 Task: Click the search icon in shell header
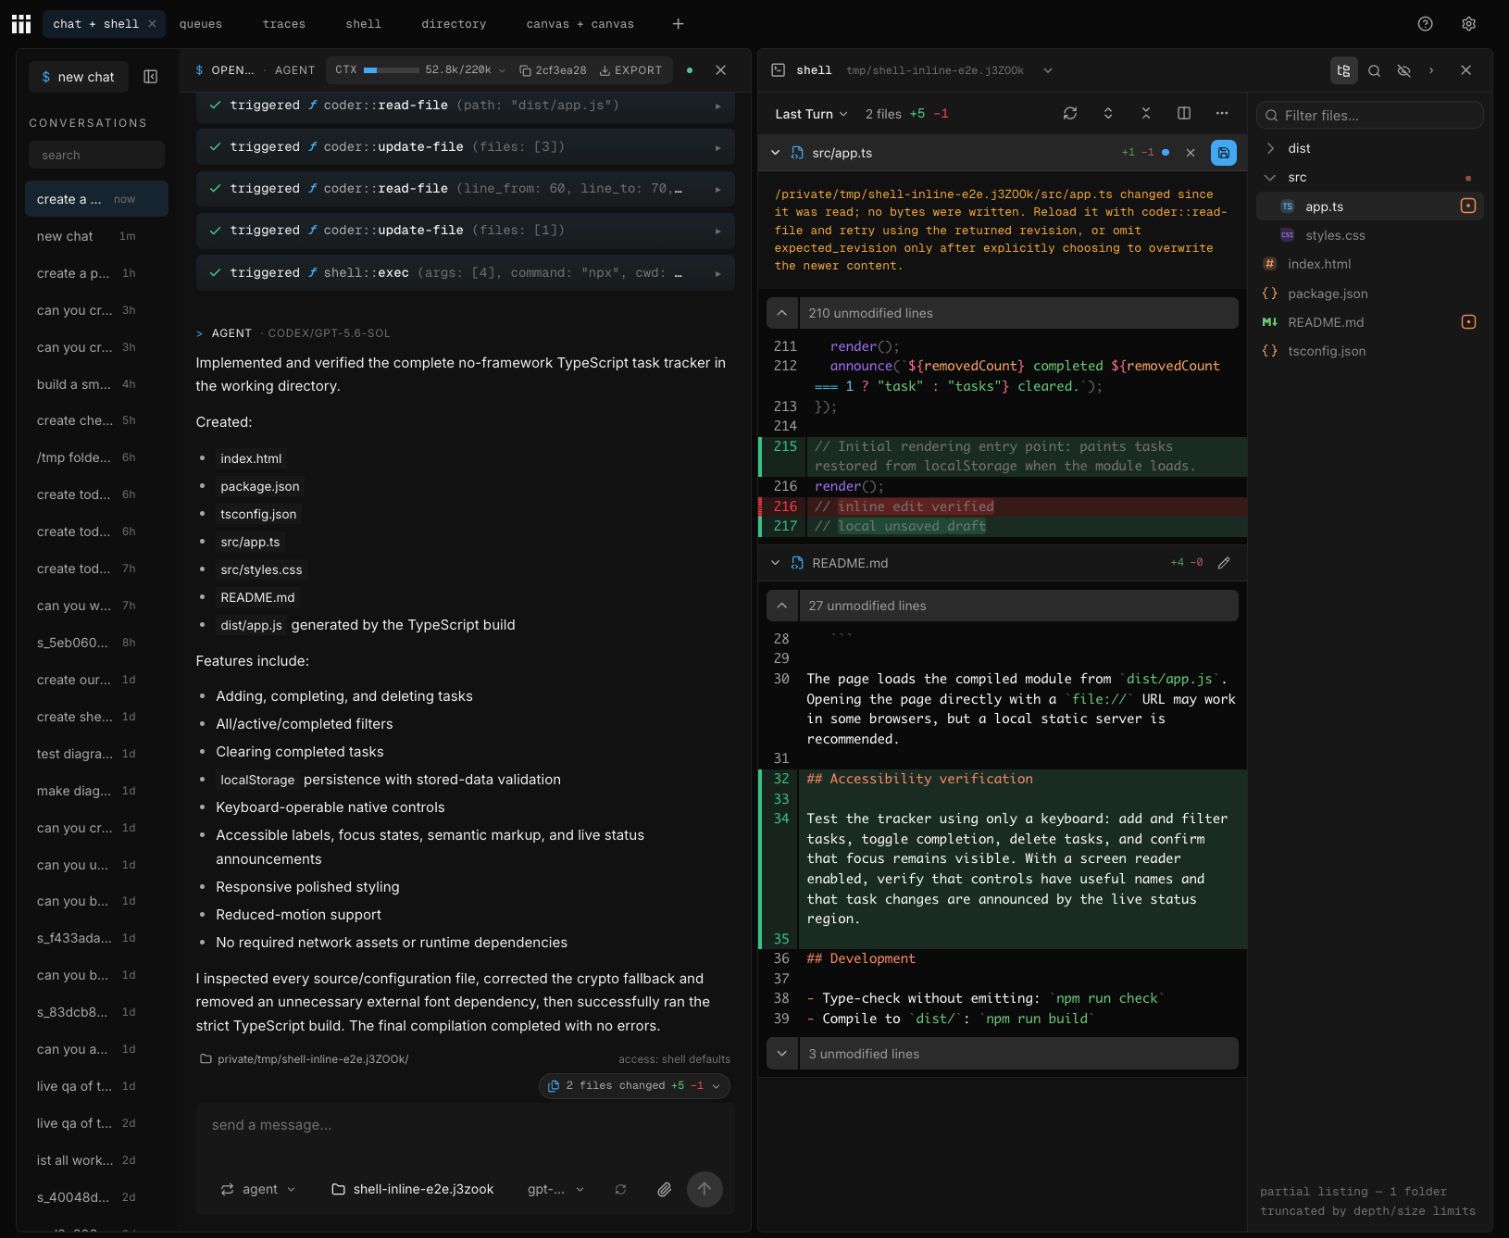tap(1374, 70)
